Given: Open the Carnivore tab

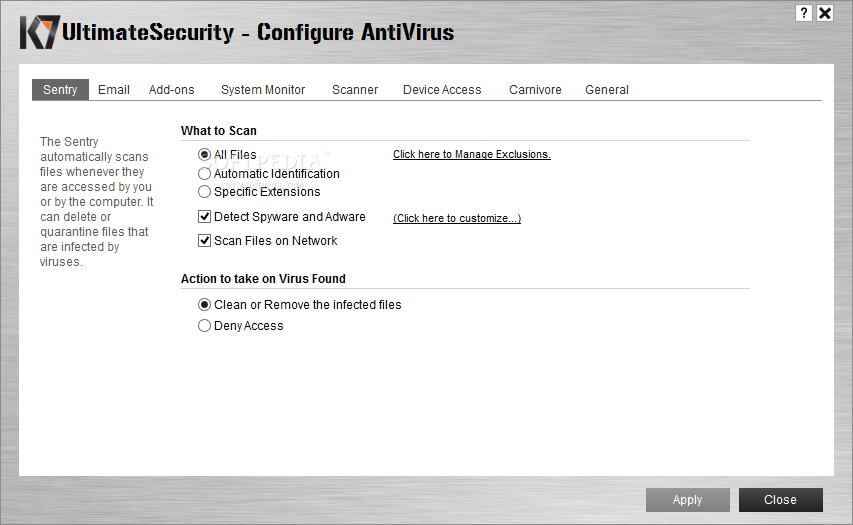Looking at the screenshot, I should click(535, 90).
